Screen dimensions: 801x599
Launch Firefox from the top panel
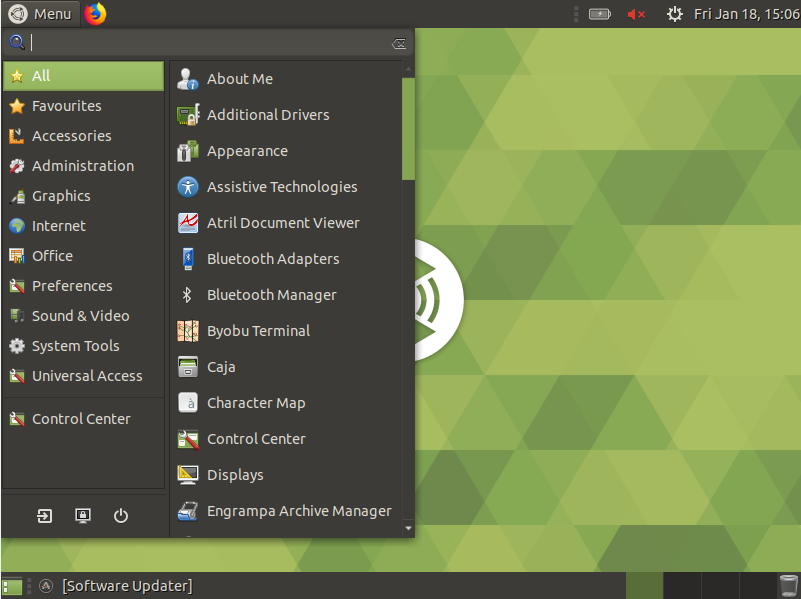pyautogui.click(x=96, y=13)
